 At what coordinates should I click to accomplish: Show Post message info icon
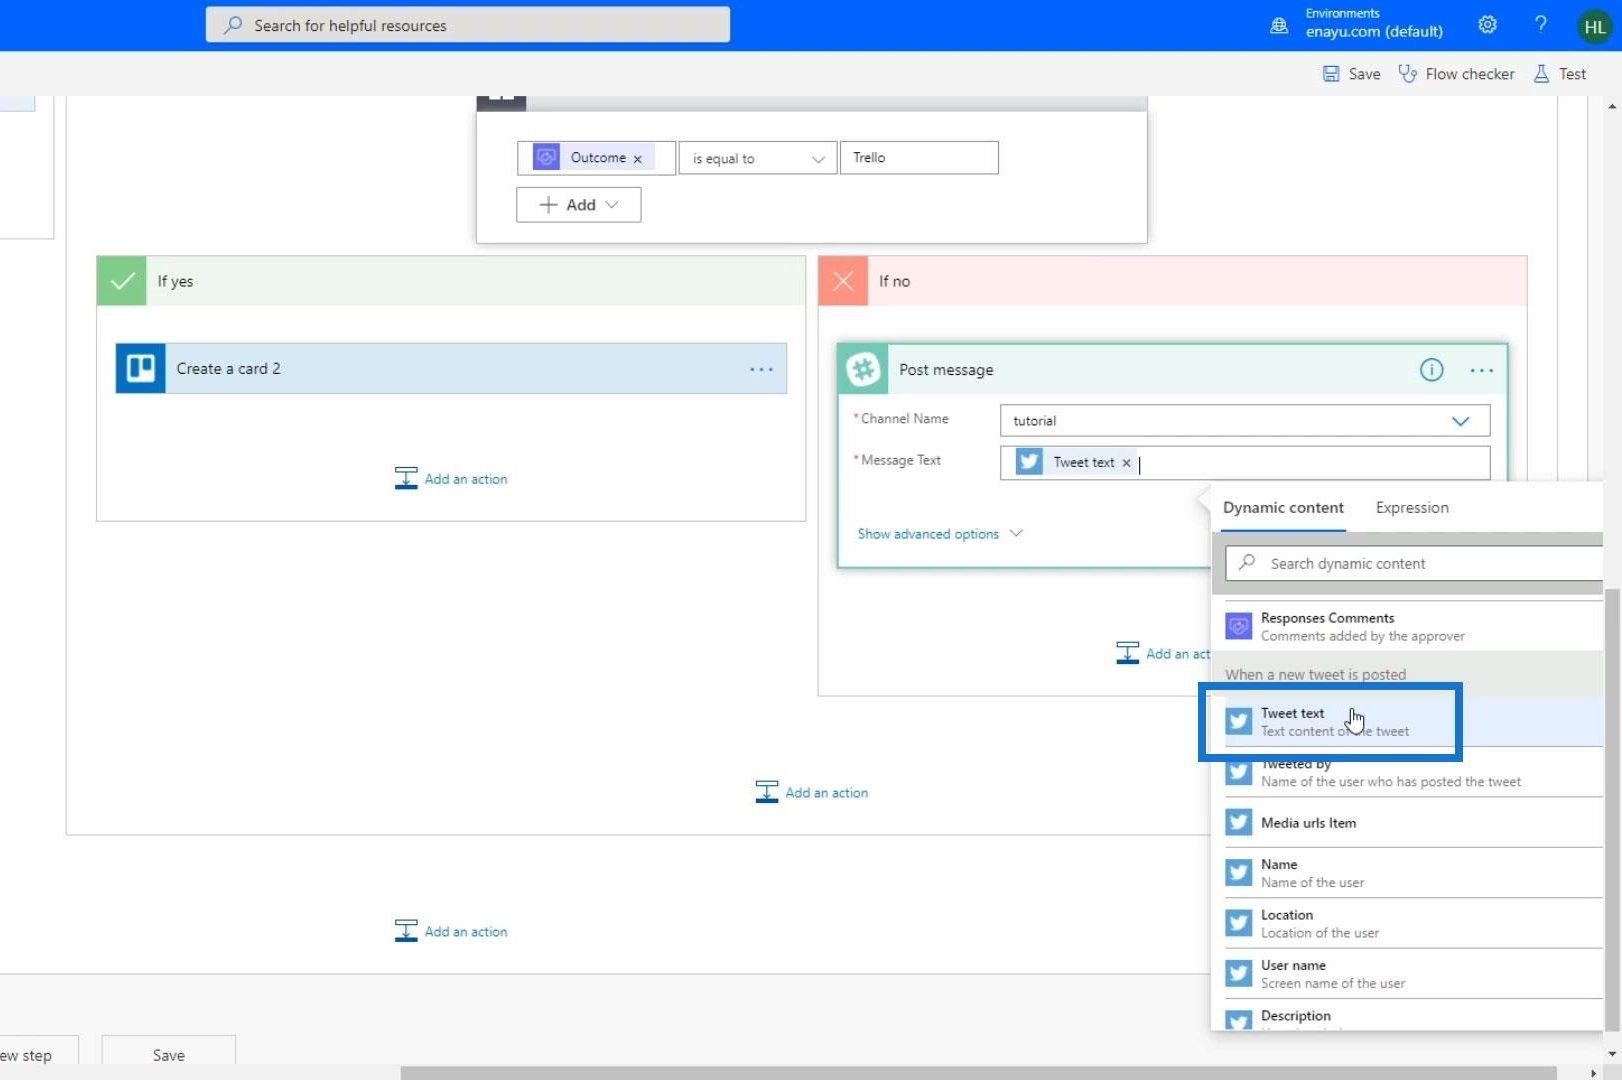1431,370
